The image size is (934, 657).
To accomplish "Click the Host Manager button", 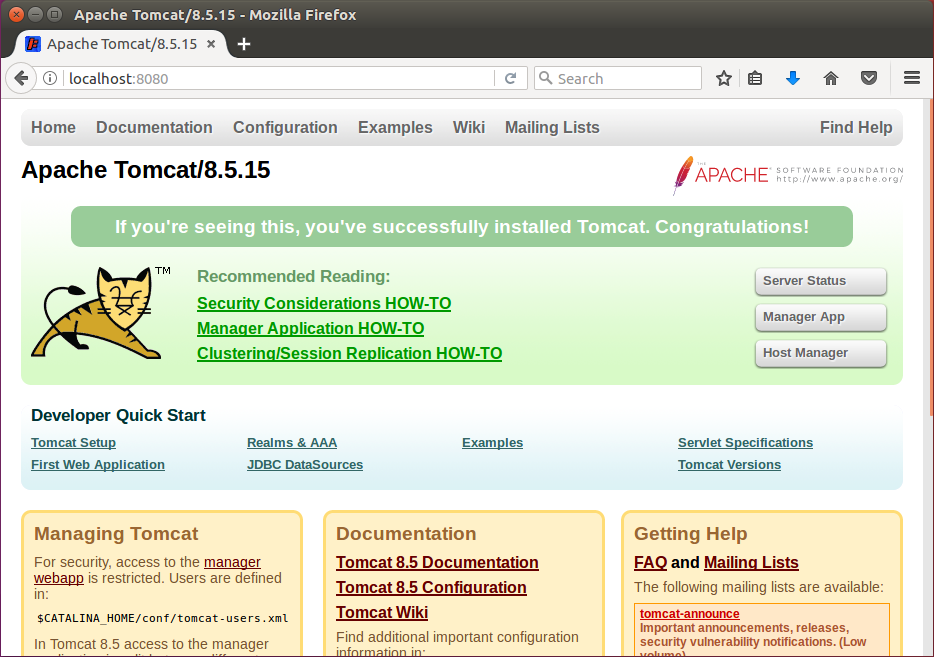I will tap(821, 353).
